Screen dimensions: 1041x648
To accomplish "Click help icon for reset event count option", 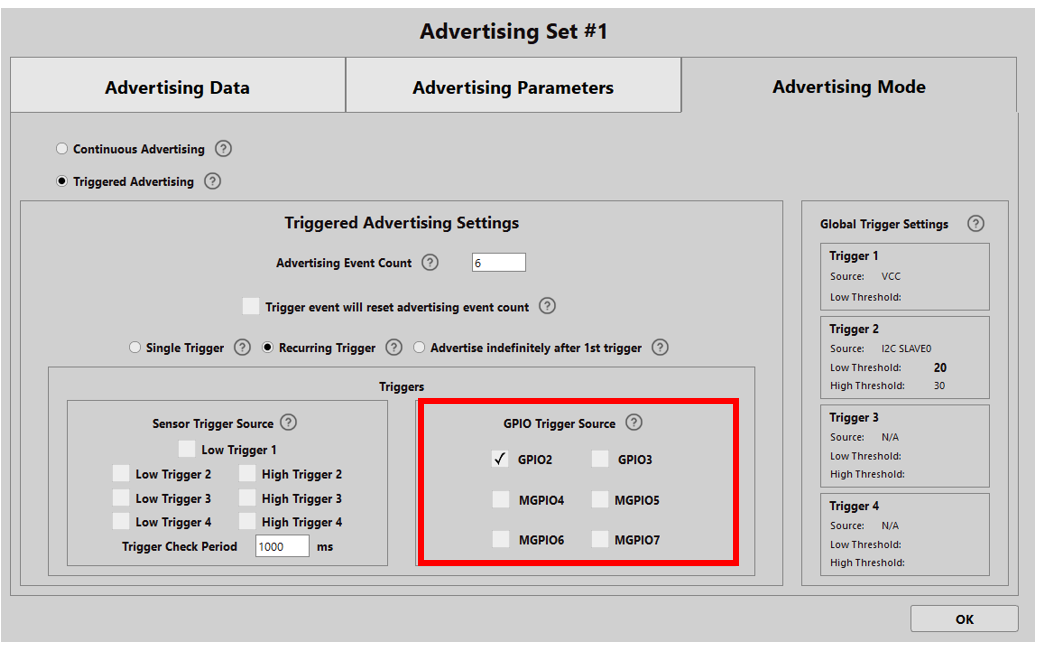I will pyautogui.click(x=547, y=307).
